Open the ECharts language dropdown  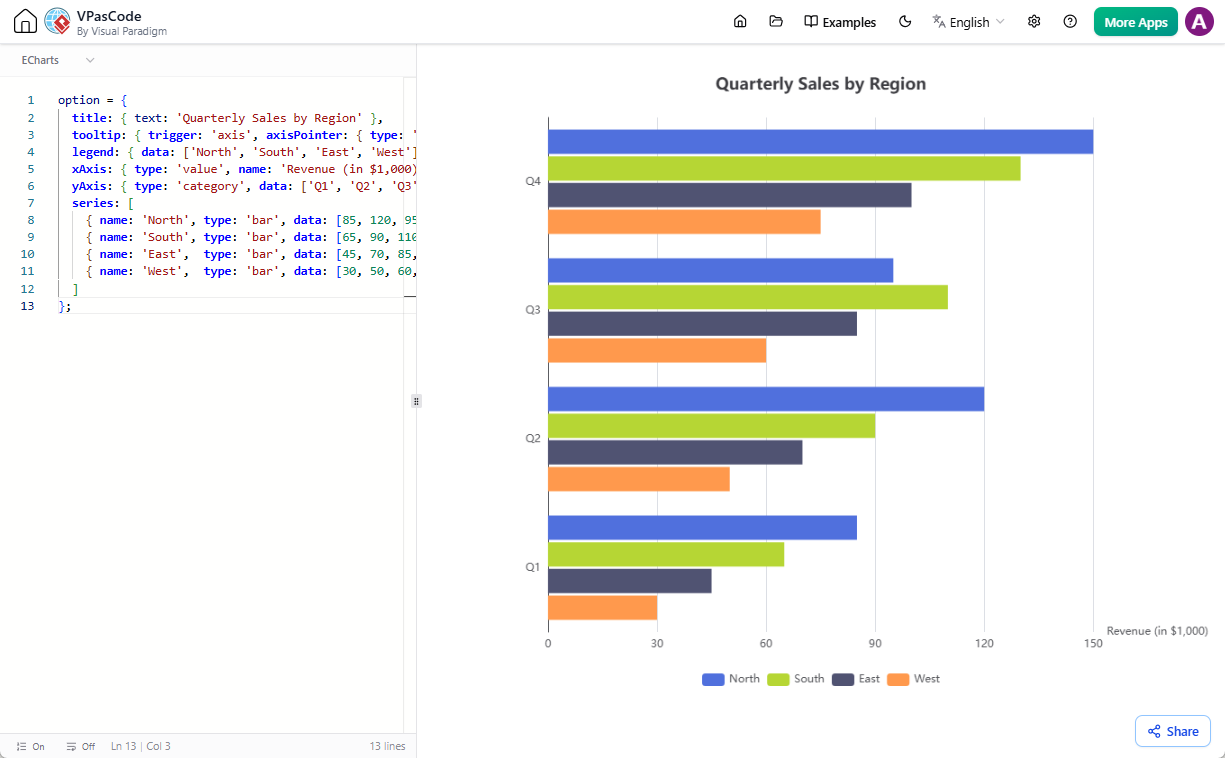click(x=58, y=60)
